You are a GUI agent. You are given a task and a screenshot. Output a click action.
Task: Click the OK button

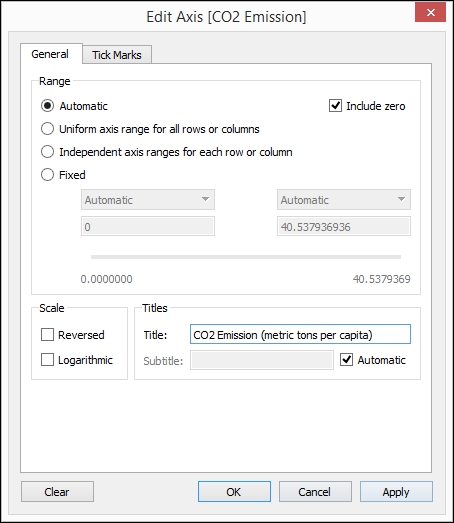[234, 491]
